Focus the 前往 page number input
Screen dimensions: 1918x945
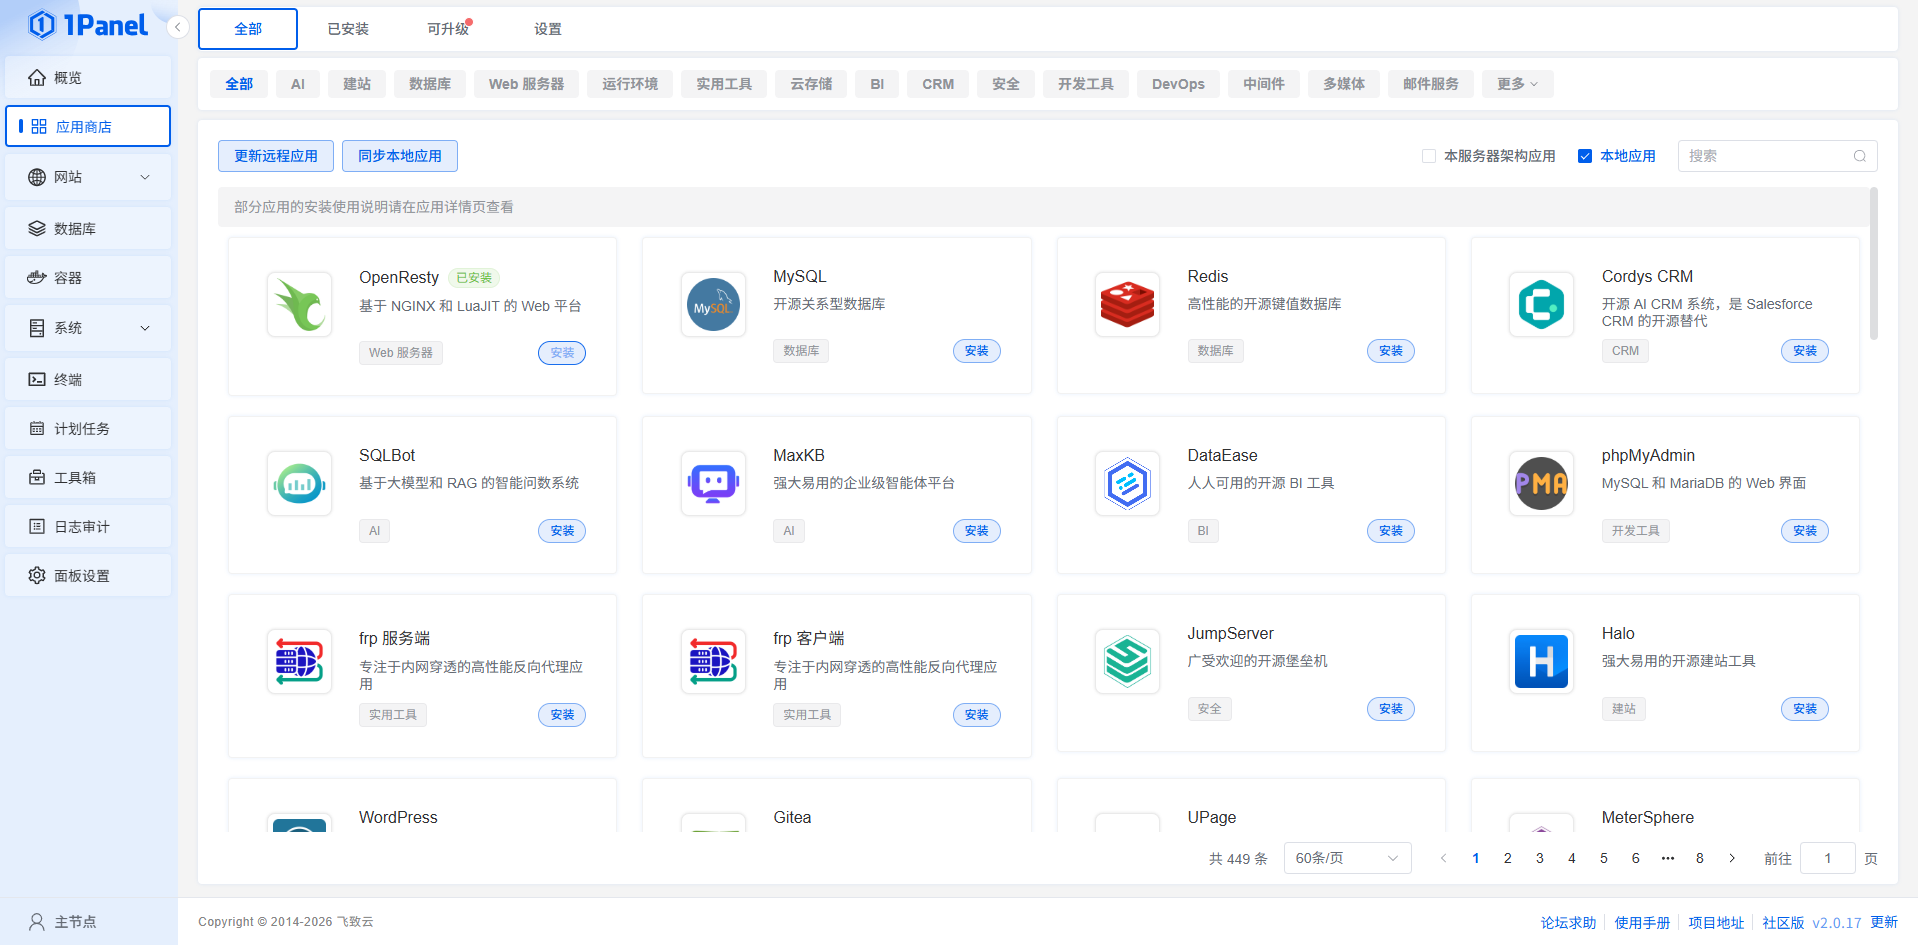1827,858
